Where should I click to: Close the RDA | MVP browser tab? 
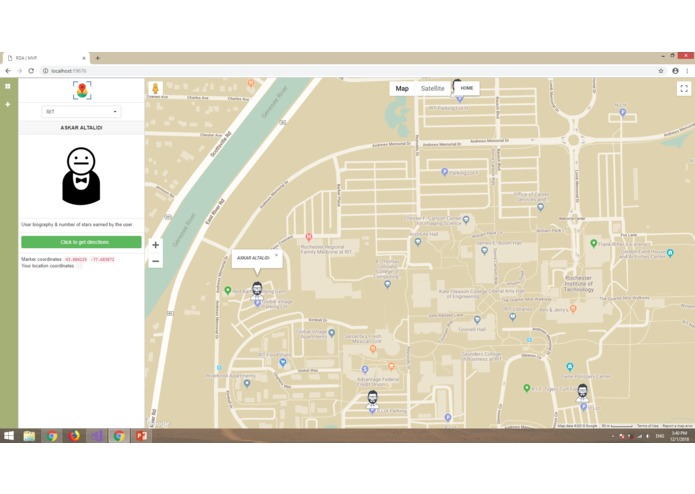coord(84,58)
